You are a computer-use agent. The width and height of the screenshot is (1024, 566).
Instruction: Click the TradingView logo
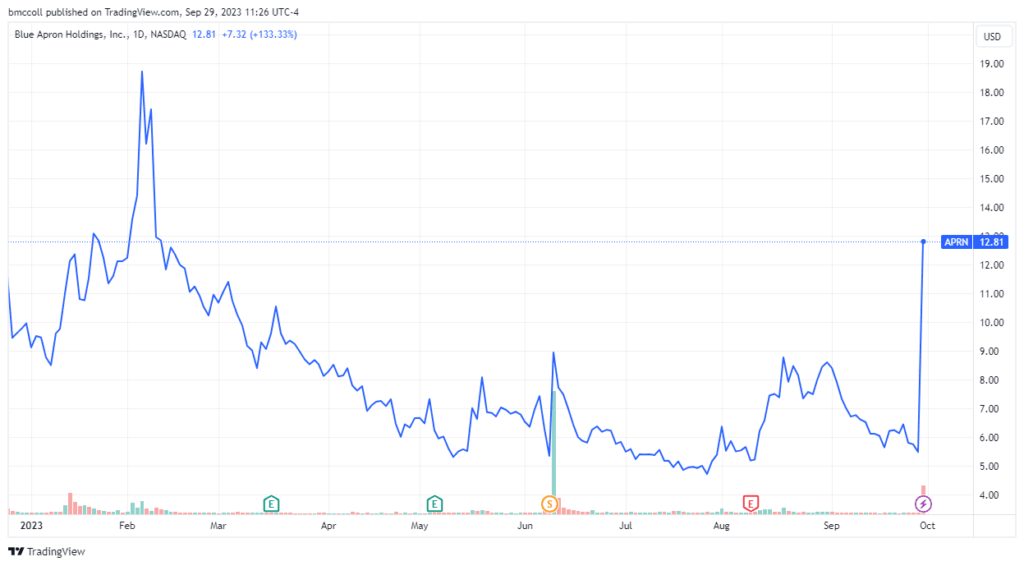(46, 552)
